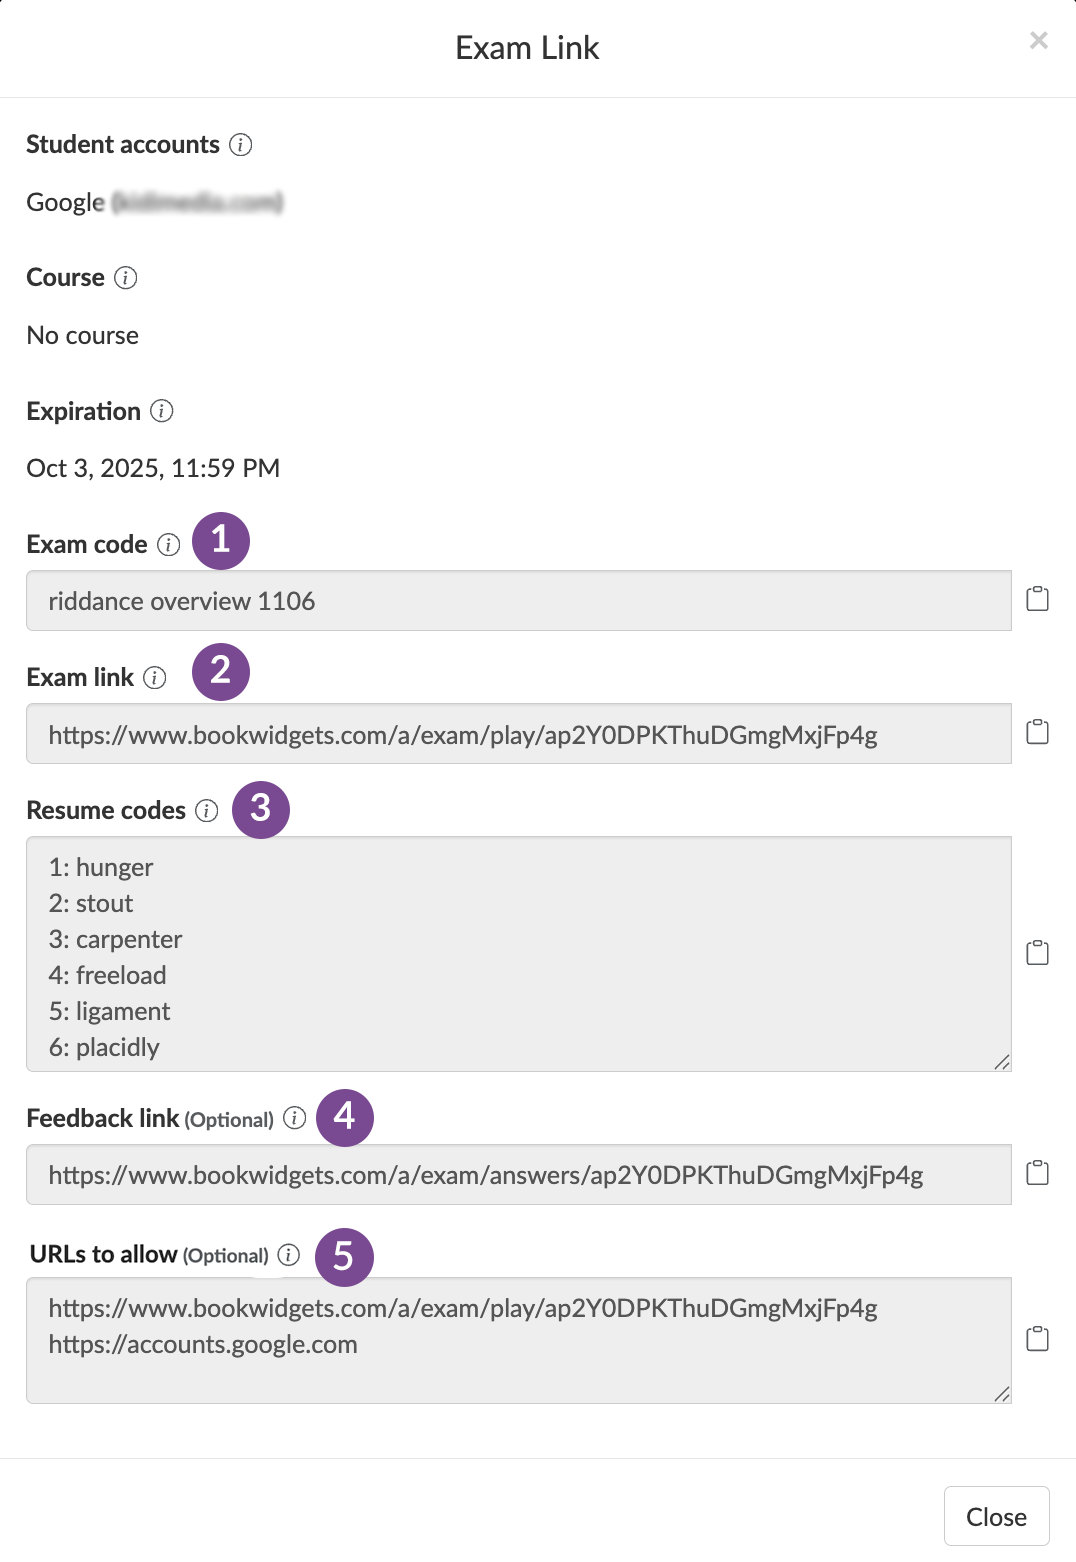Copy the feedback link to clipboard

click(x=1038, y=1174)
